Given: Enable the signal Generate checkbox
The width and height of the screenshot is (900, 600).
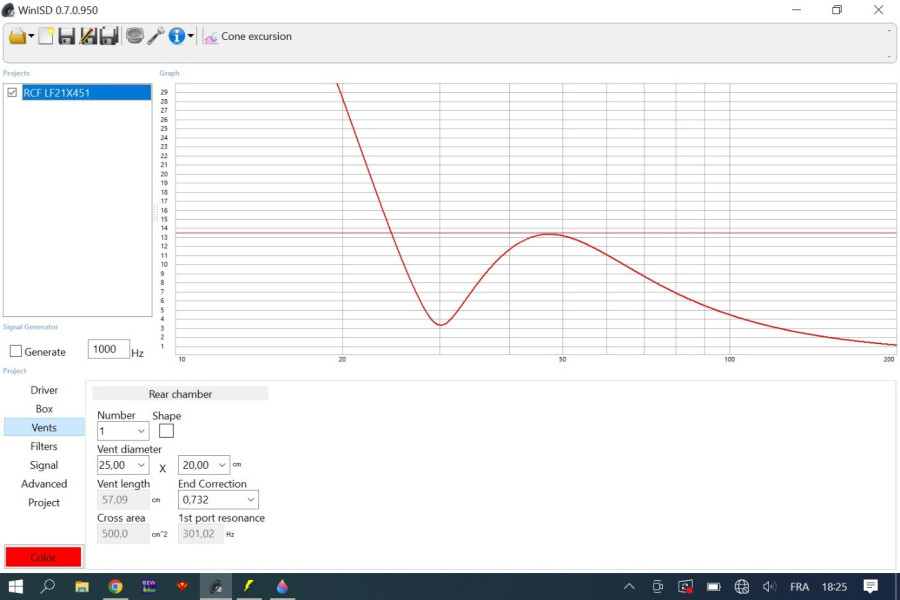Looking at the screenshot, I should [x=16, y=351].
